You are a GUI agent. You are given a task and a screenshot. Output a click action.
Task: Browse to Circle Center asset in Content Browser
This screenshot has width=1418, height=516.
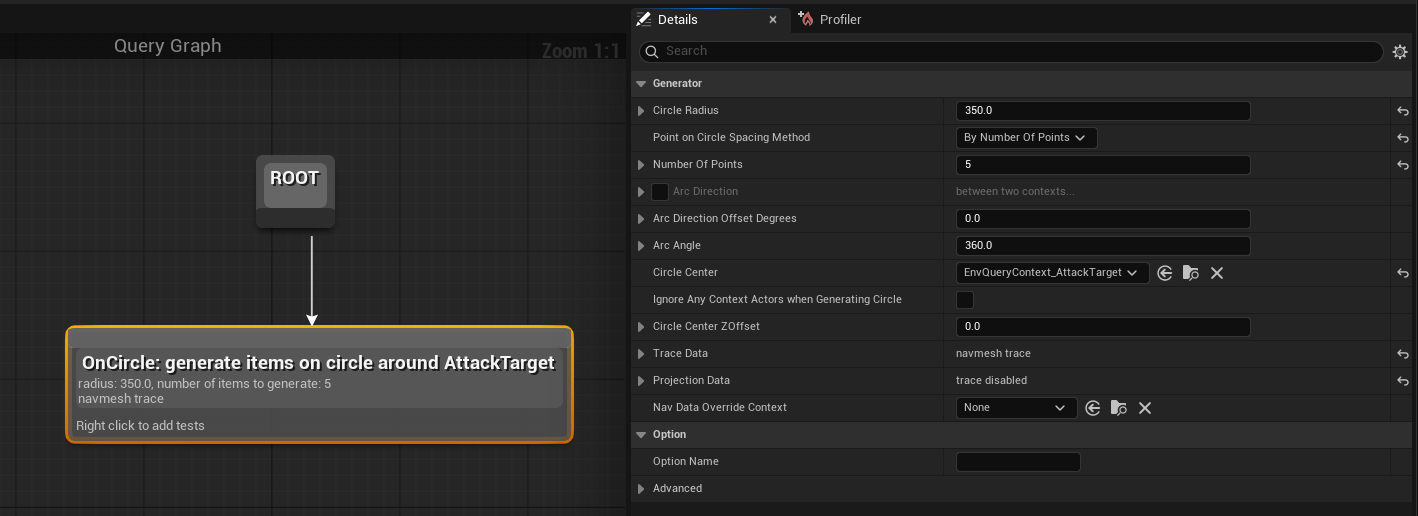click(1190, 273)
